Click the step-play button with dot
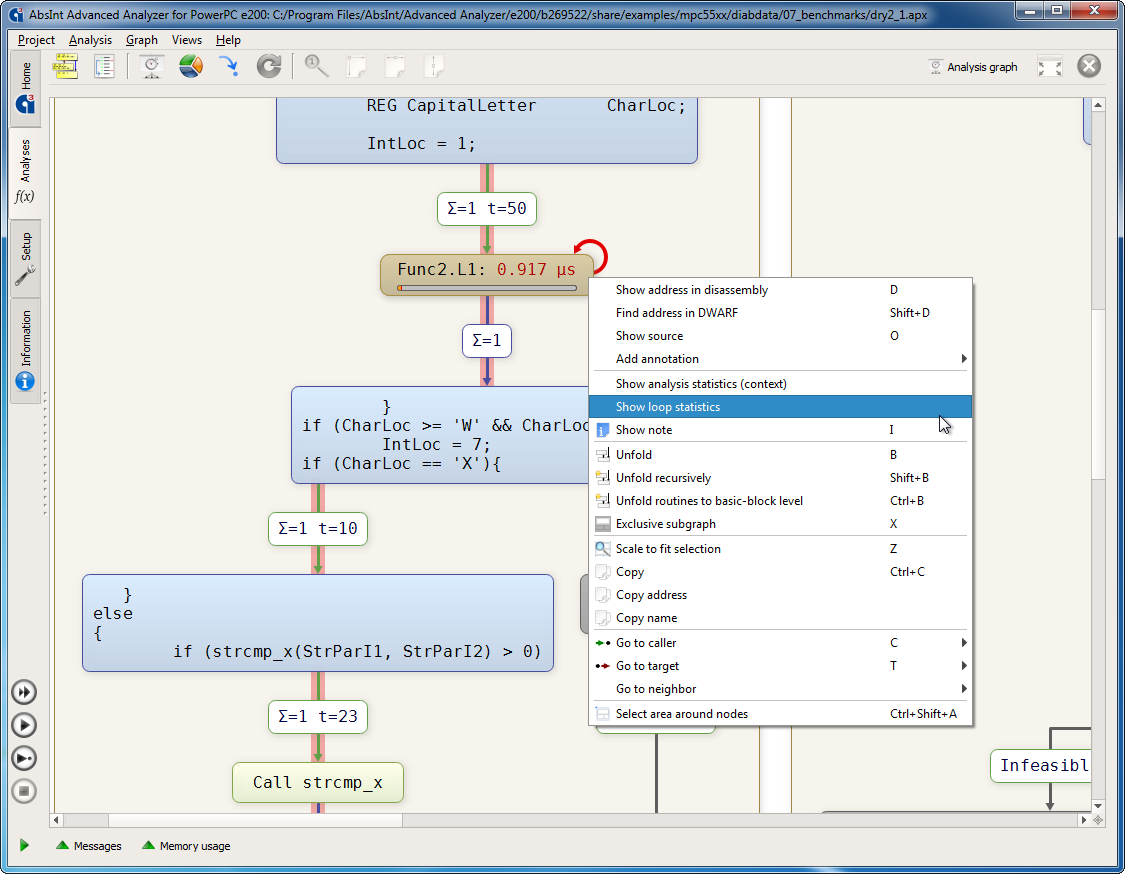Screen dimensions: 1125x874 coord(24,758)
